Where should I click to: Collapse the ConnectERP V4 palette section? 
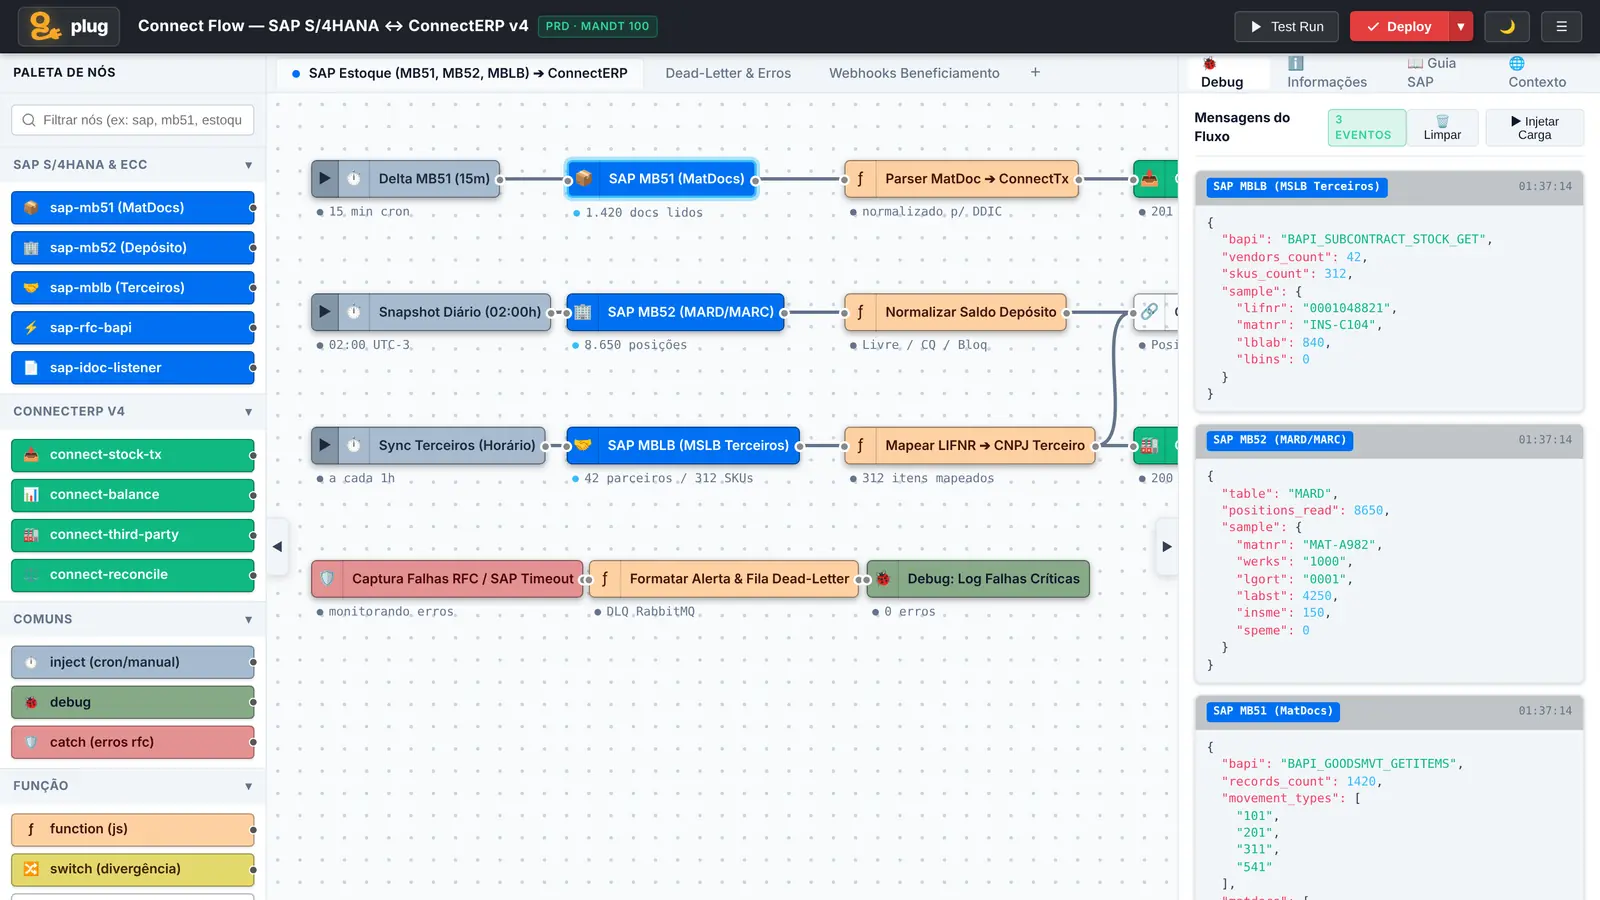[x=248, y=412]
